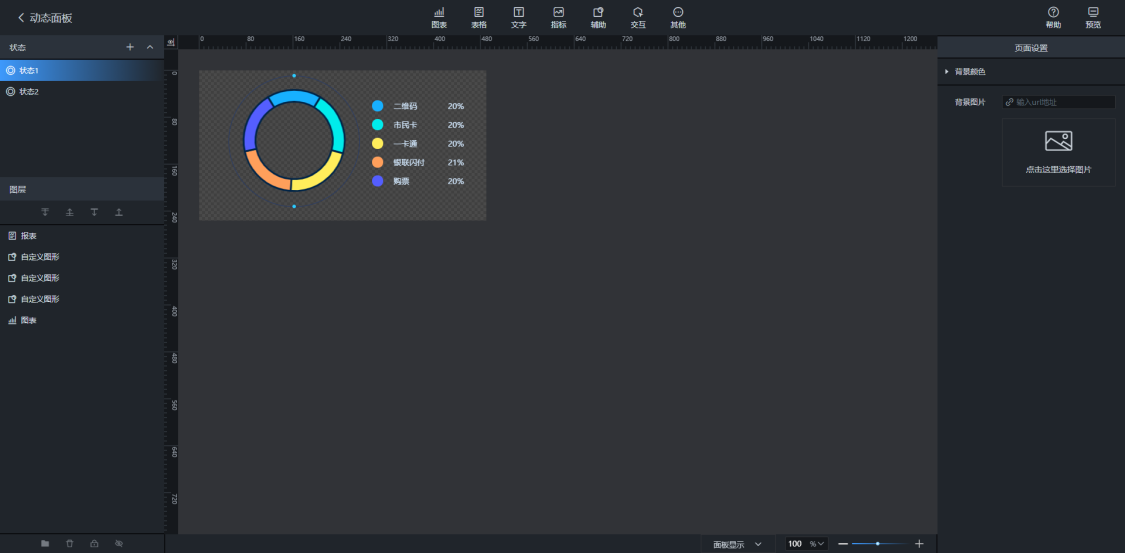Collapse the 状态 panel with chevron
The height and width of the screenshot is (553, 1125).
click(x=150, y=47)
